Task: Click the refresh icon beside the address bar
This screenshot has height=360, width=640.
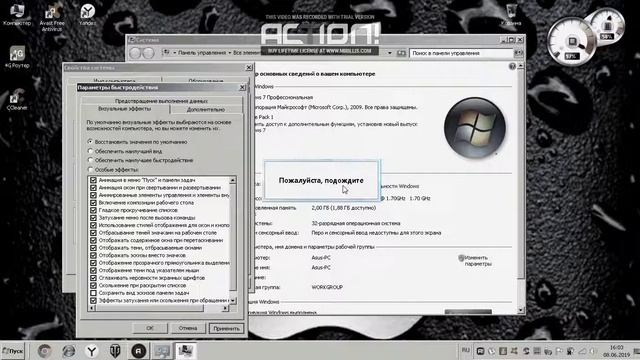Action: 401,53
